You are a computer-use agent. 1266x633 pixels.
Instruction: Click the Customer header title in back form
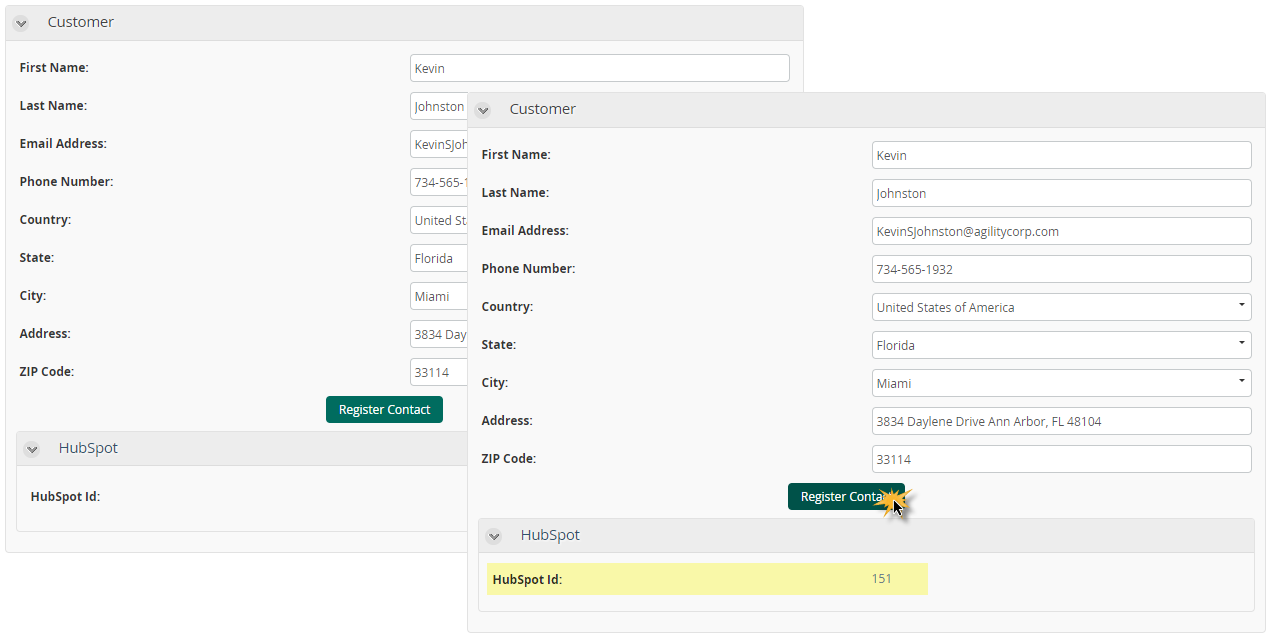point(81,22)
